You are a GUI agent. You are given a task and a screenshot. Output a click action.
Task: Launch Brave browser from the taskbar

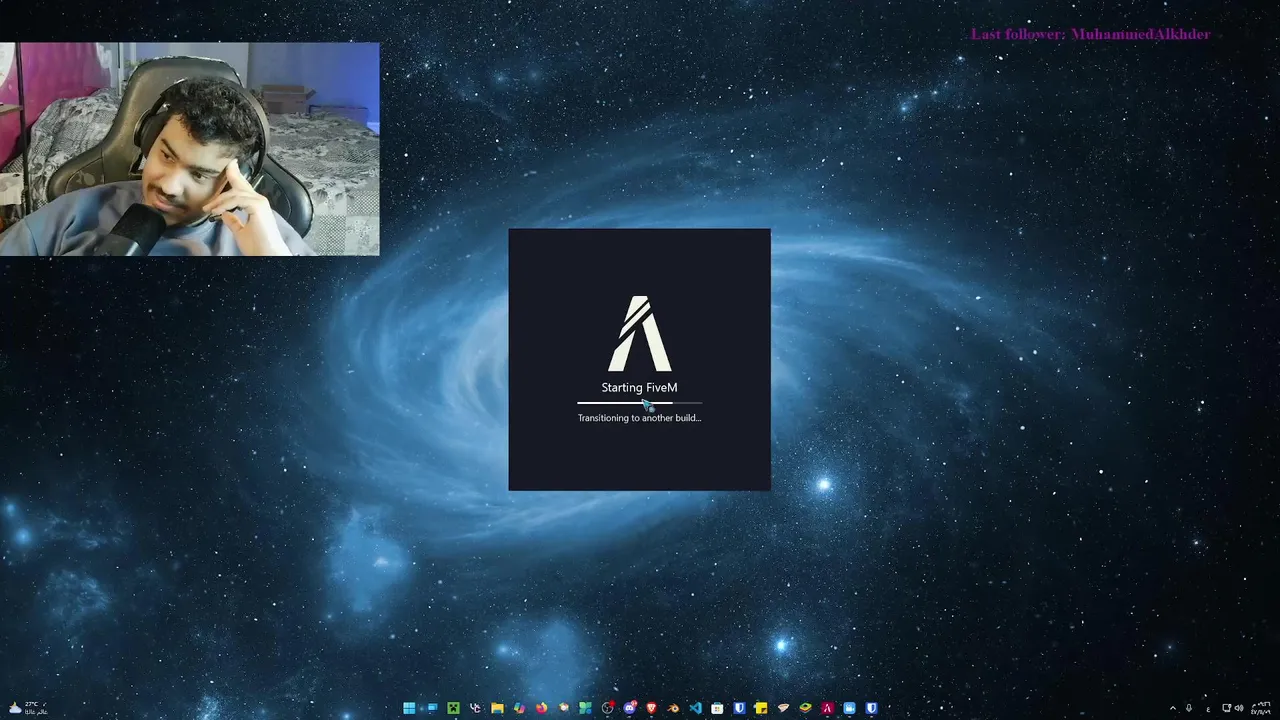coord(651,708)
